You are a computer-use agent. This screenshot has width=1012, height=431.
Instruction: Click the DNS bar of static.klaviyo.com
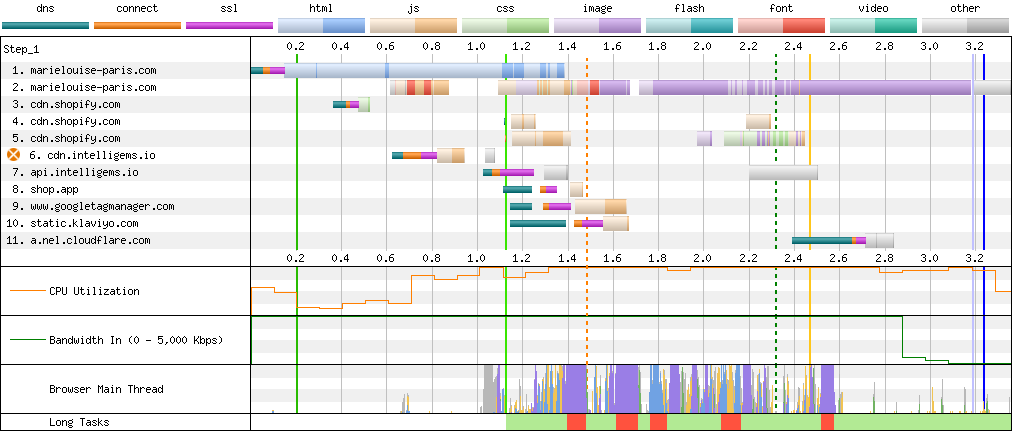tap(538, 223)
